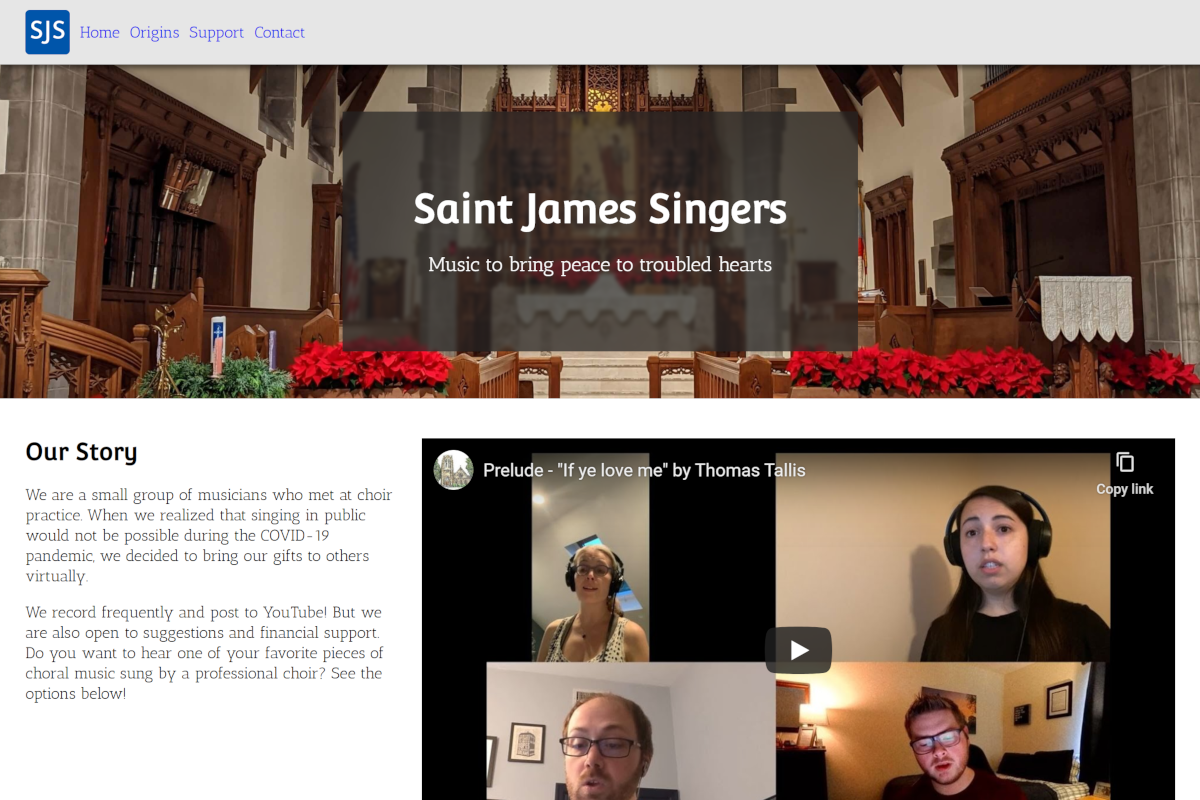This screenshot has height=800, width=1200.
Task: Click the SJS logo icon
Action: [47, 32]
